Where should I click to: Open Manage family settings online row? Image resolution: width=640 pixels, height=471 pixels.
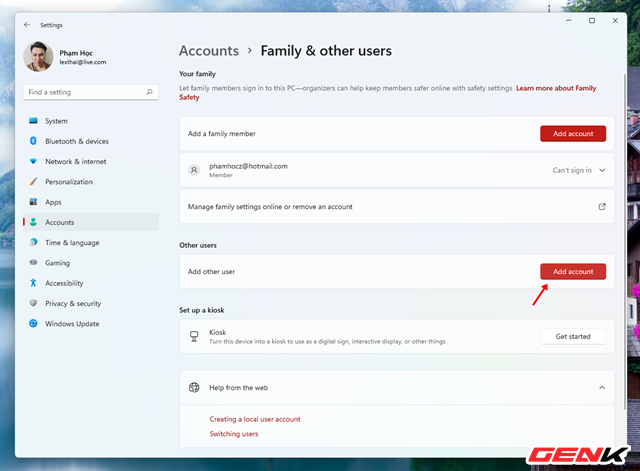pos(397,207)
